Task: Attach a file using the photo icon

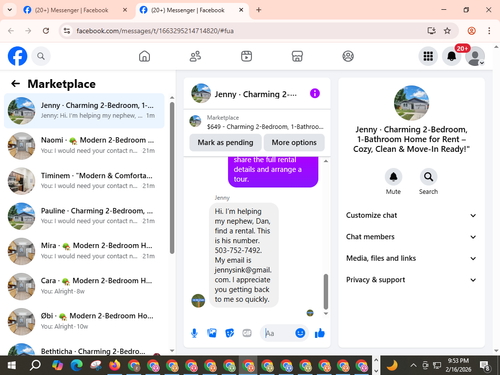Action: click(212, 333)
